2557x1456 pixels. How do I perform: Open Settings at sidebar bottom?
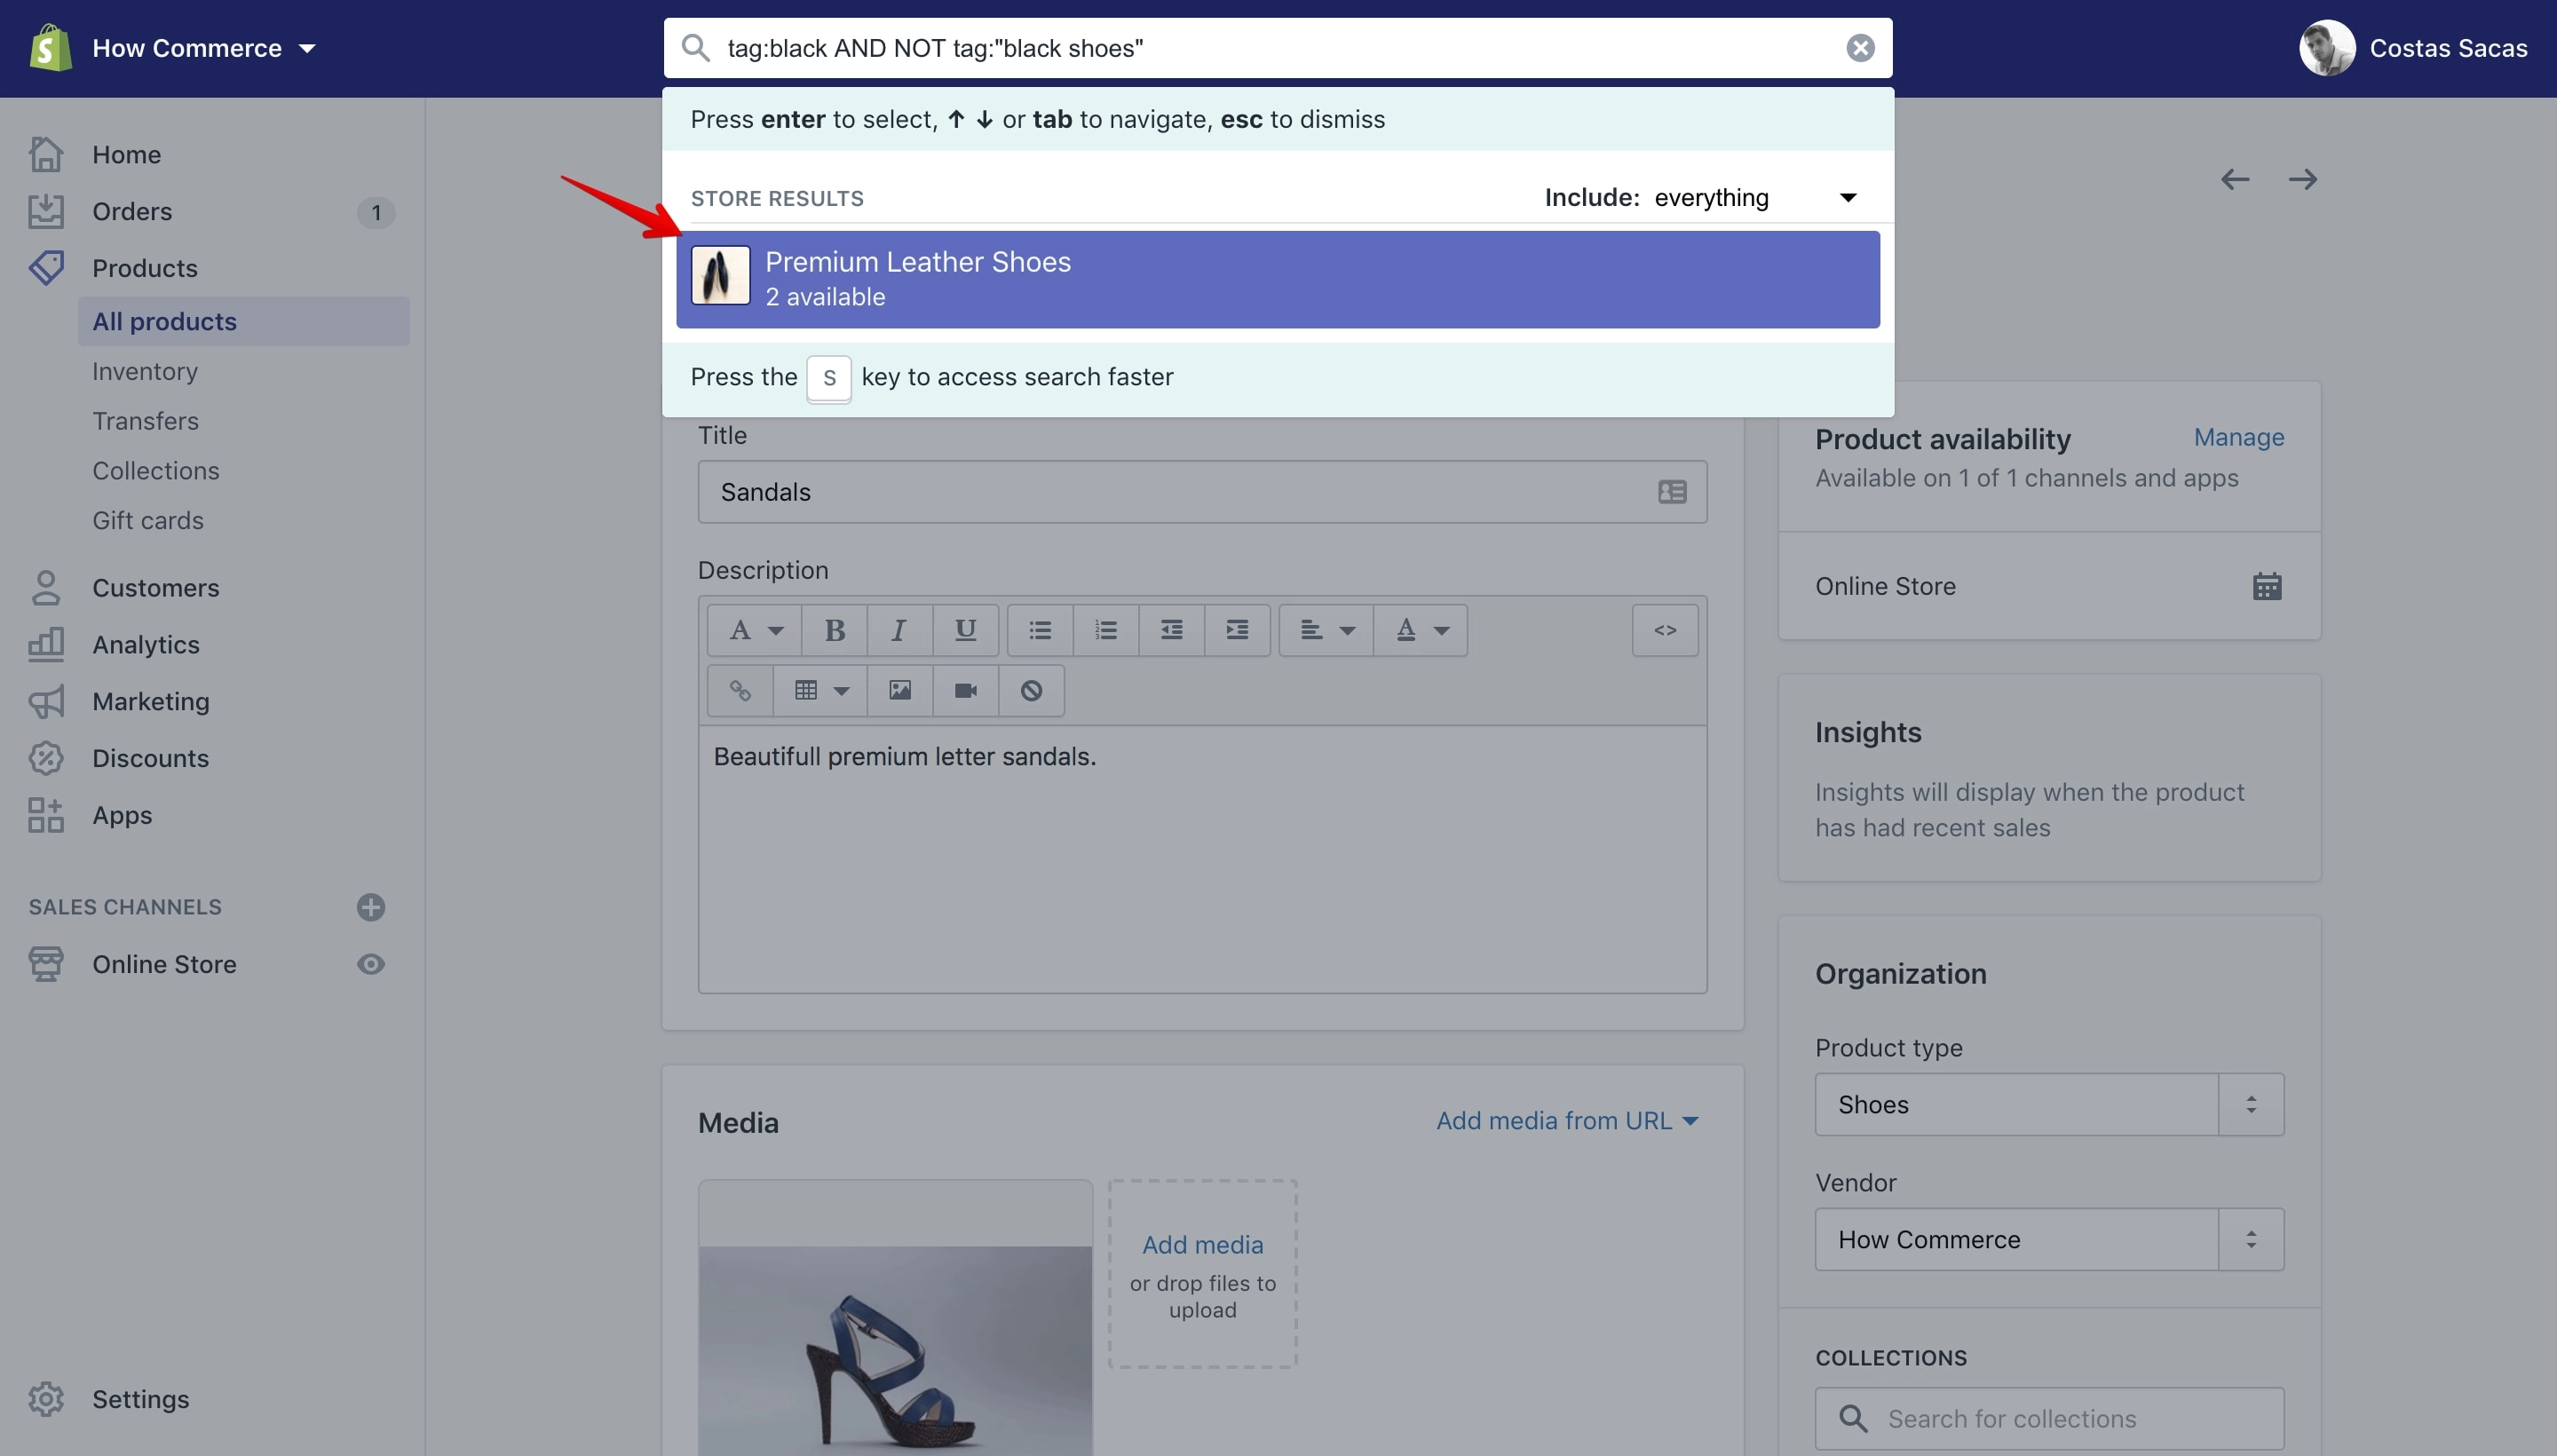pos(140,1400)
